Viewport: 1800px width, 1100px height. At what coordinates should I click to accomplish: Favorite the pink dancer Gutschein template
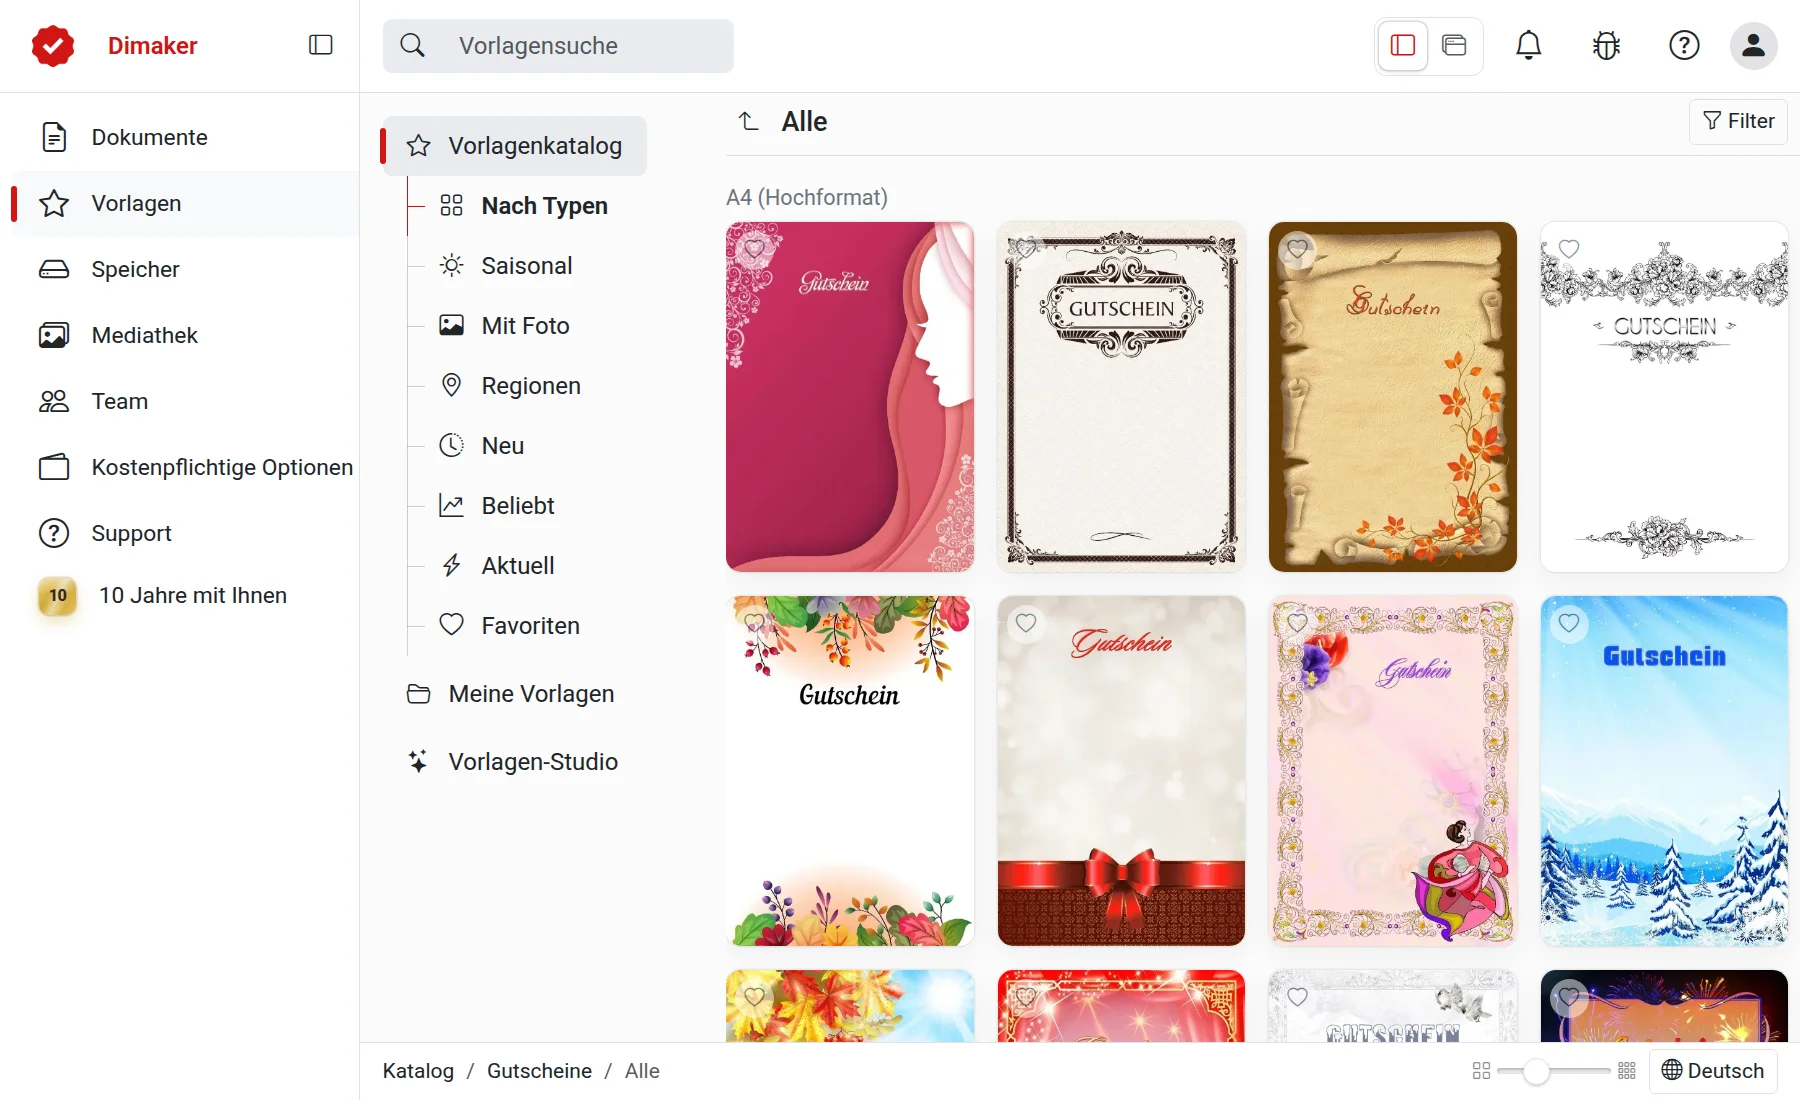pyautogui.click(x=1297, y=623)
